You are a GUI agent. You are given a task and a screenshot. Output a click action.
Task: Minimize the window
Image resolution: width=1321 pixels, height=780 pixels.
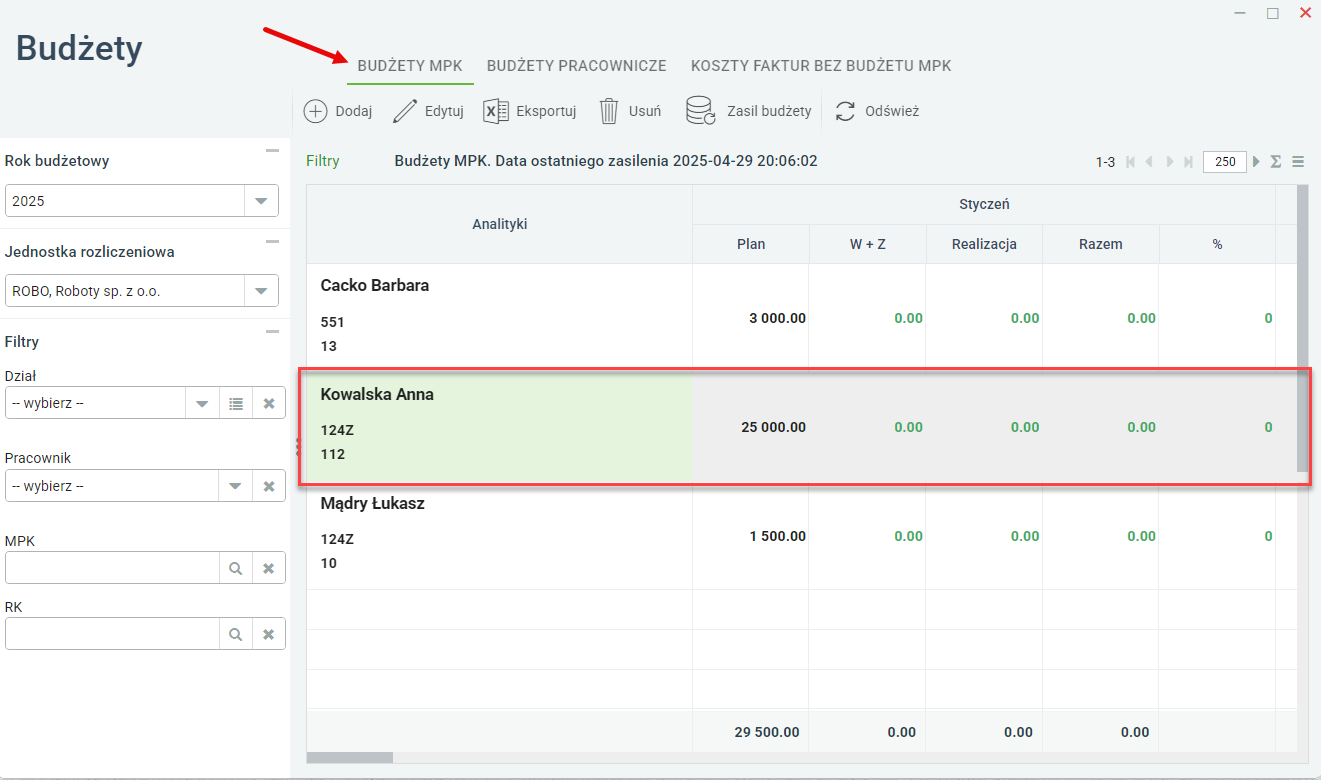coord(1240,13)
